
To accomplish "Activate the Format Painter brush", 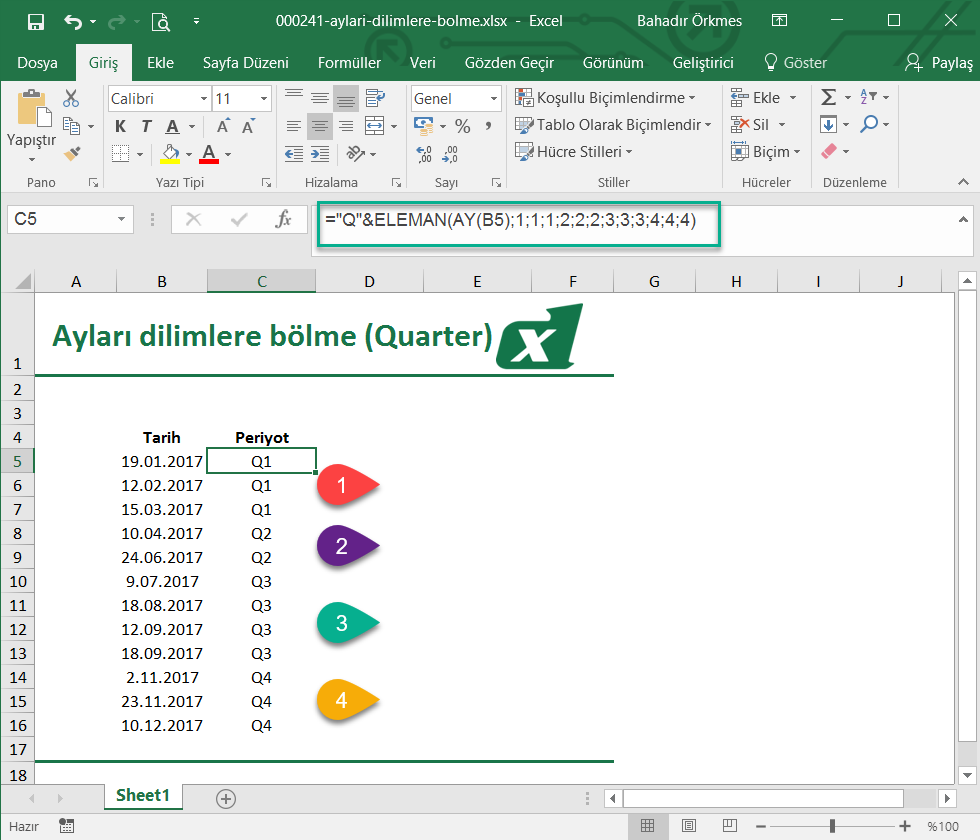I will point(72,153).
